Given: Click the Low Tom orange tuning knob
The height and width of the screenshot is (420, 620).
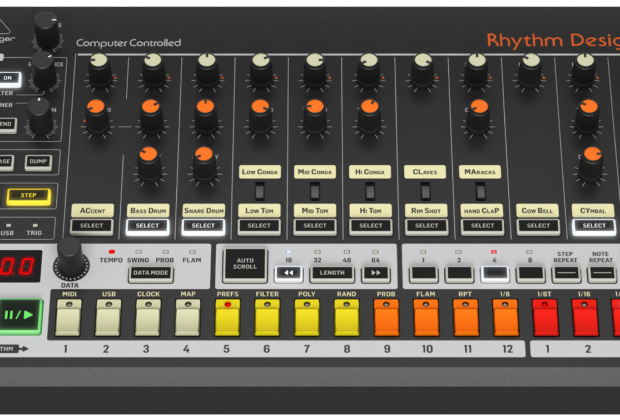Looking at the screenshot, I should [260, 116].
